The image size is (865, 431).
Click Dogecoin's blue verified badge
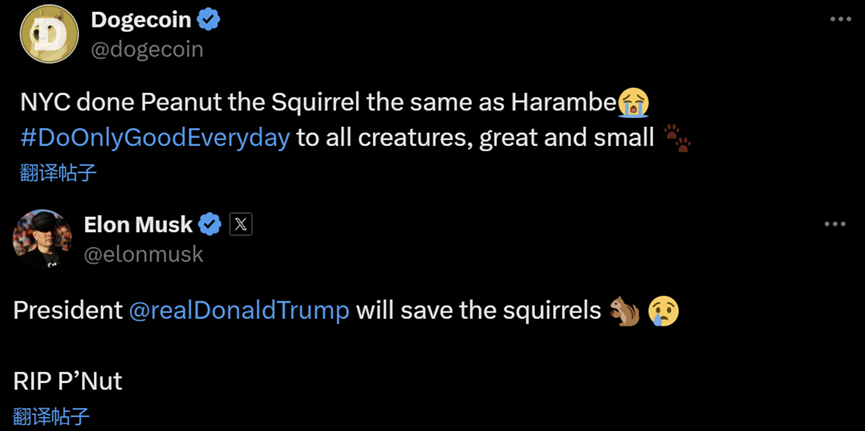[209, 19]
